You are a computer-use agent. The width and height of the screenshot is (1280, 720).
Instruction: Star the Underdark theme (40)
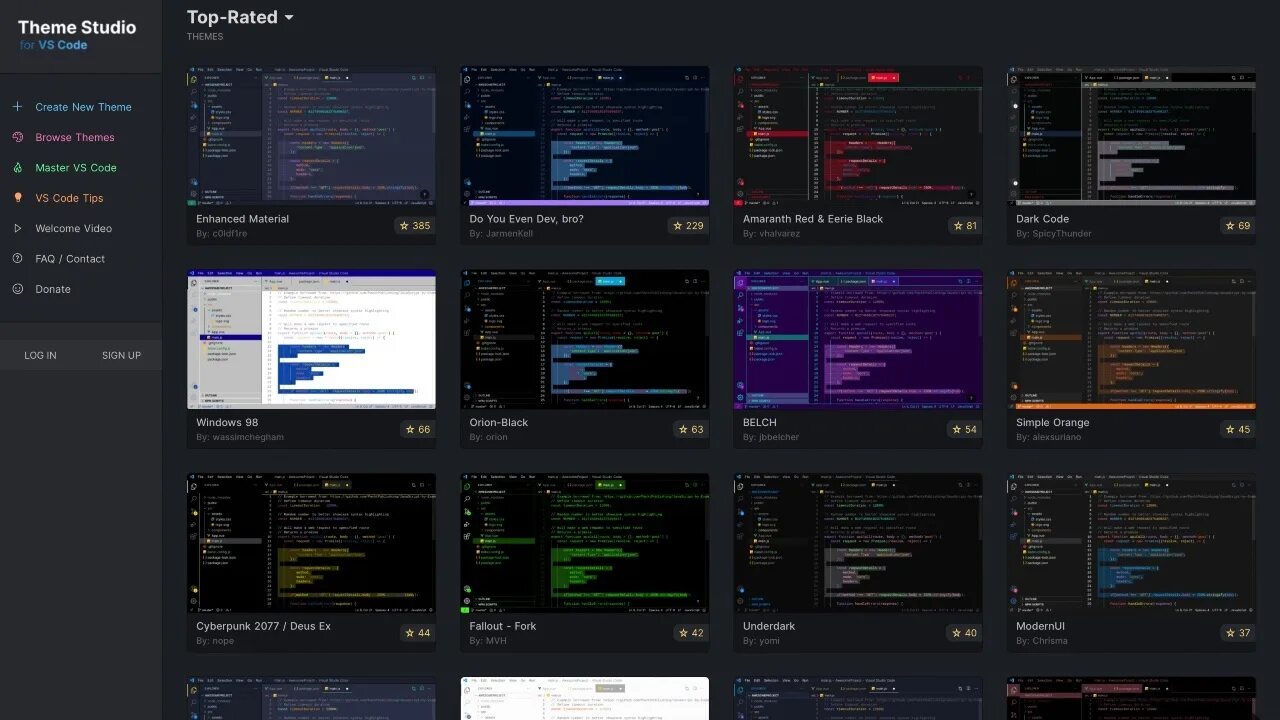click(x=964, y=633)
